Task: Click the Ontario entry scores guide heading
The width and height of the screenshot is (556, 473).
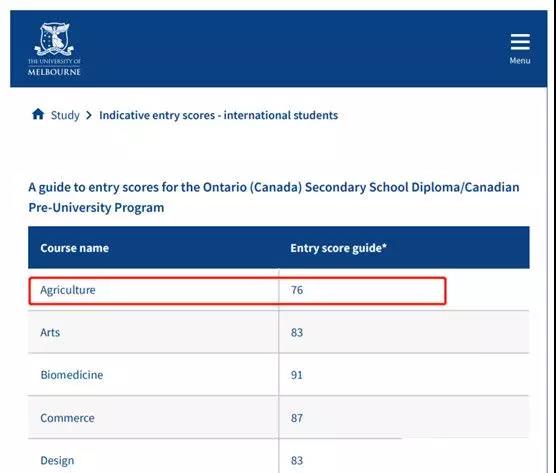Action: pos(274,197)
